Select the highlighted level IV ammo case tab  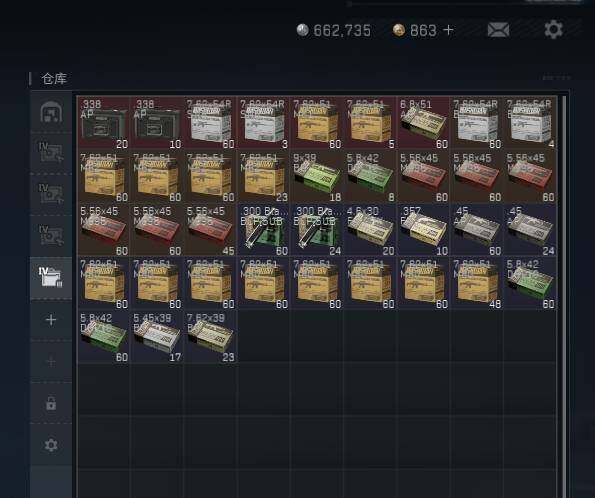(51, 277)
